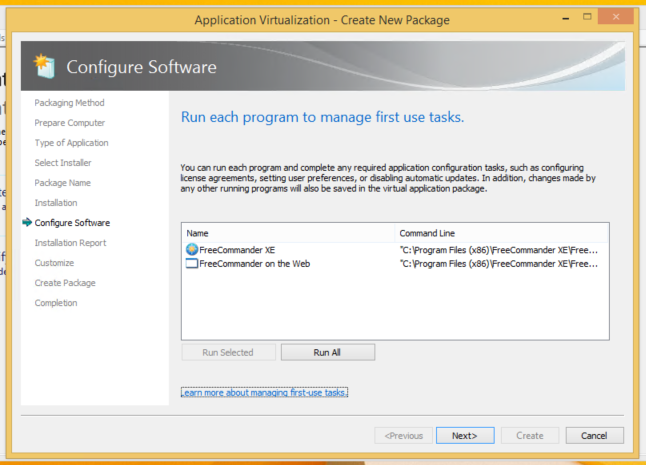
Task: Select the FreeCommander on the Web row
Action: [255, 264]
